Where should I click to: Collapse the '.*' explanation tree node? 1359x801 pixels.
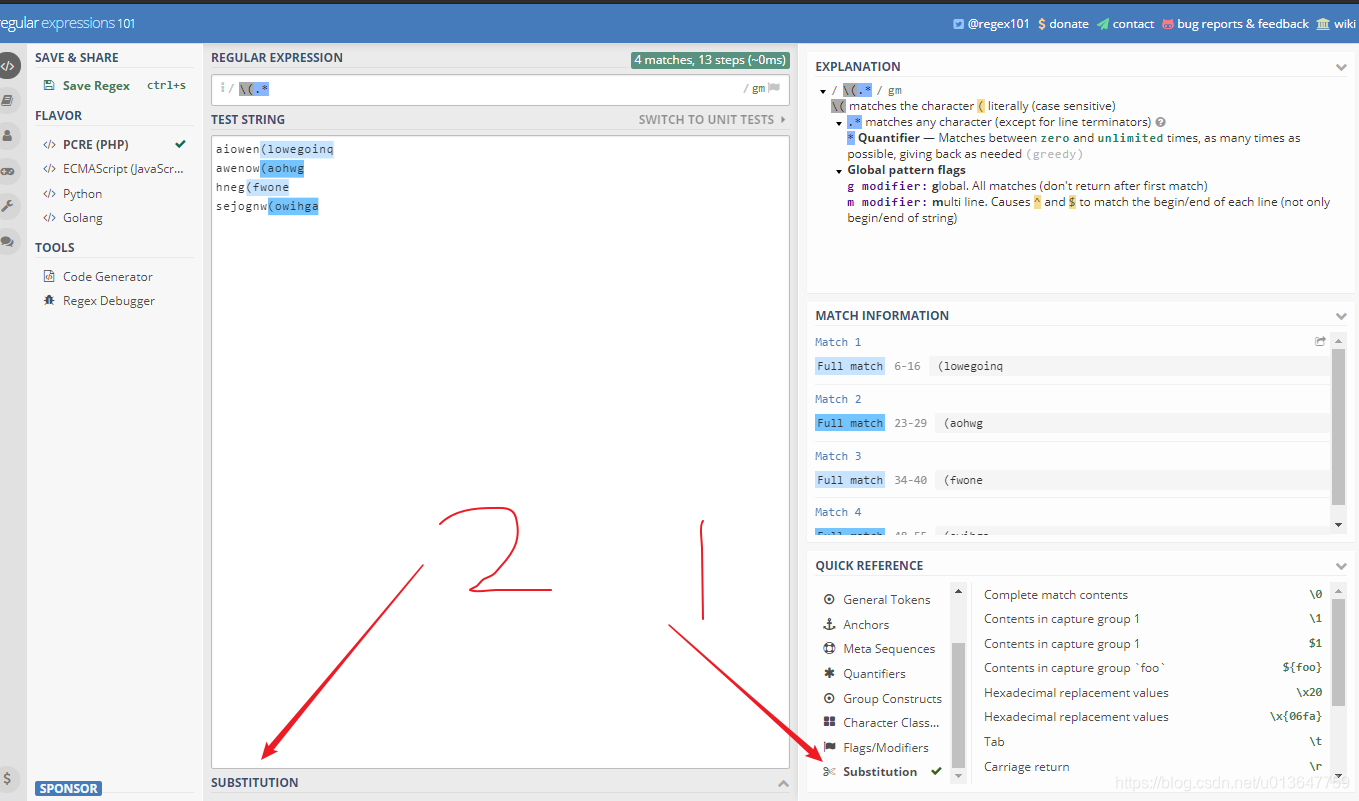[x=839, y=123]
